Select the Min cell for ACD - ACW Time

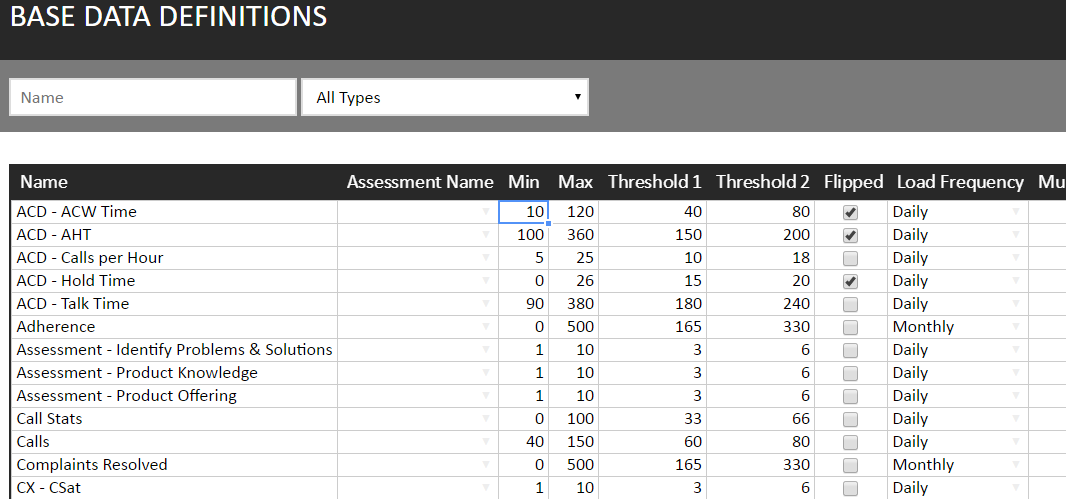[x=523, y=212]
